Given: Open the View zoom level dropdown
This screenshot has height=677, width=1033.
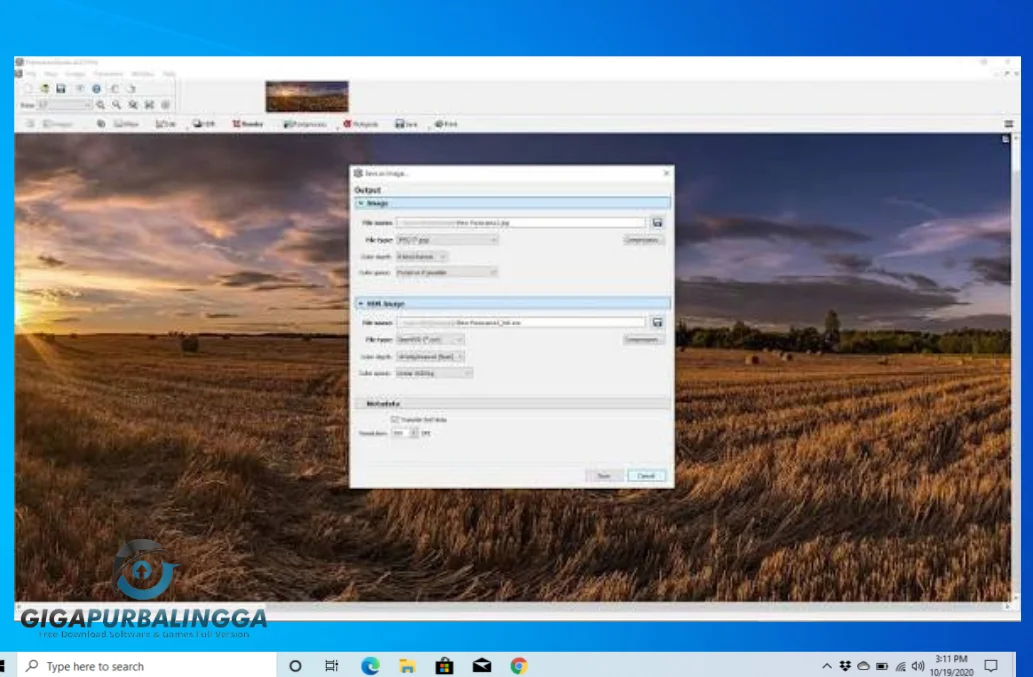Looking at the screenshot, I should coord(65,105).
